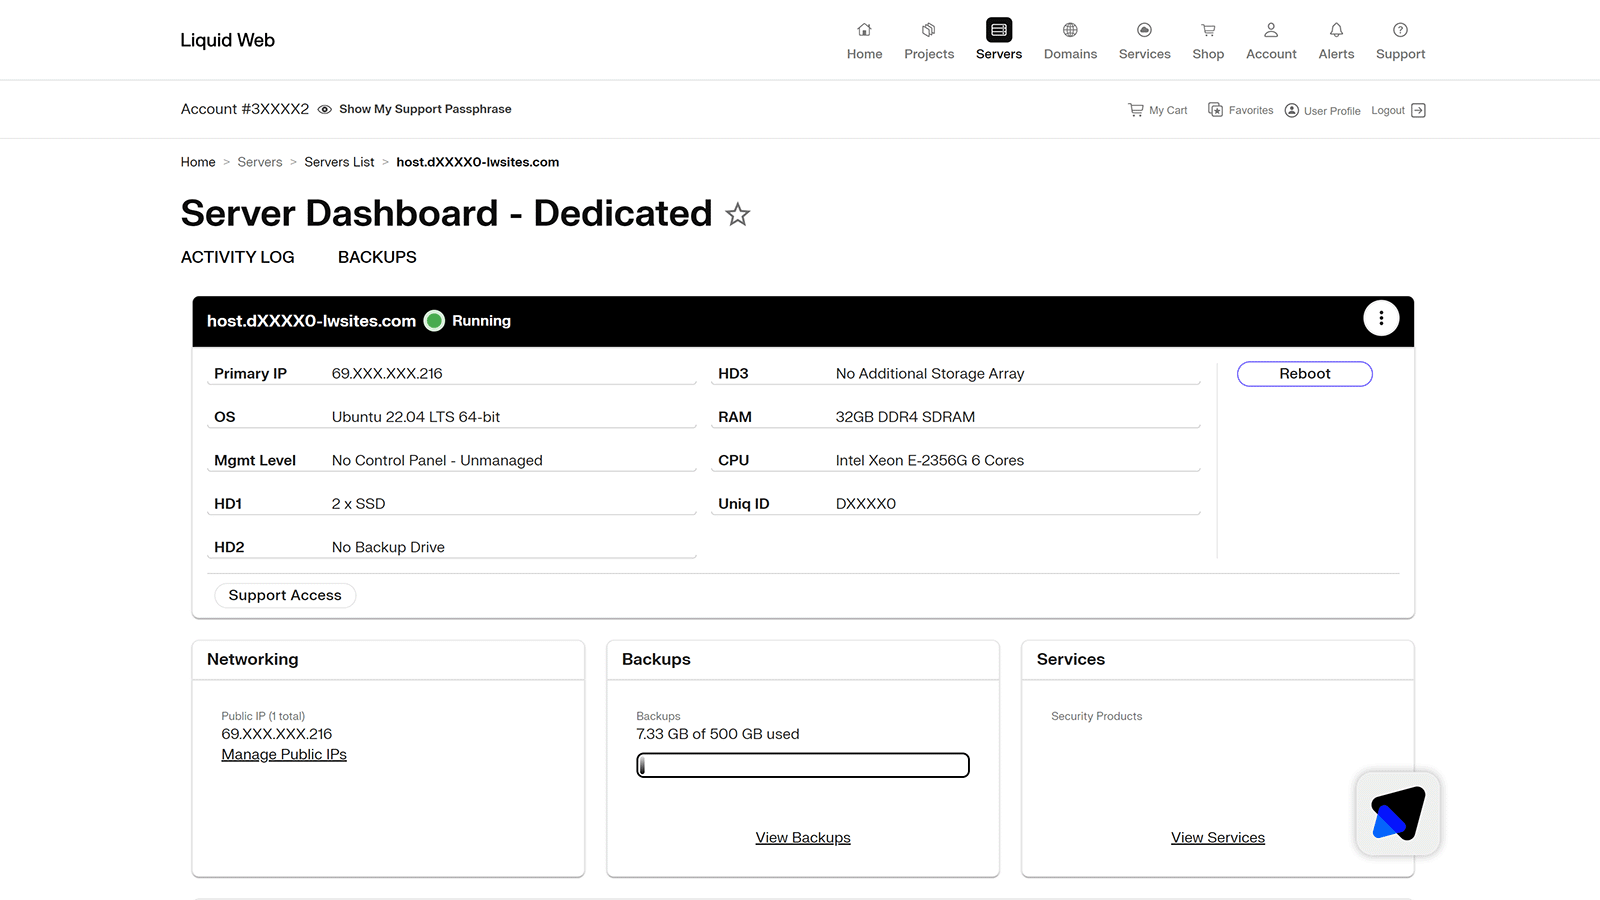
Task: Select the OS value Ubuntu 22.04 LTS 64-bit
Action: click(416, 417)
